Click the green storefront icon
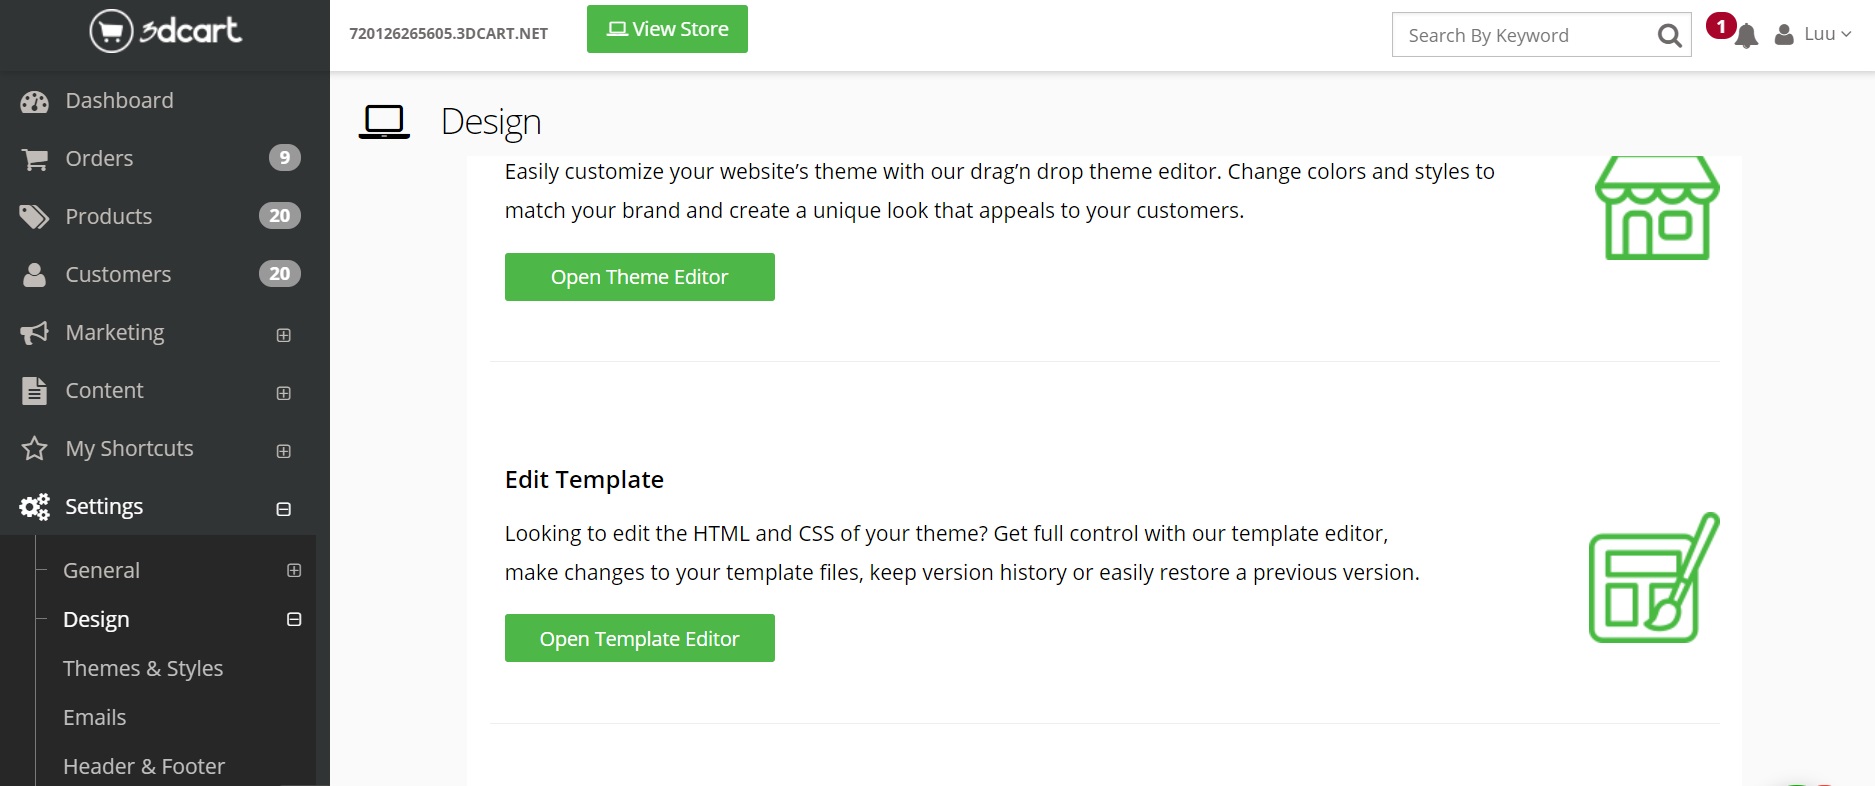The height and width of the screenshot is (786, 1875). pos(1657,208)
